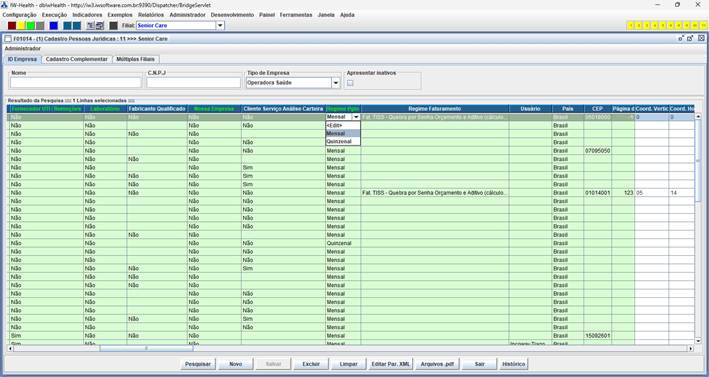Viewport: 709px width, 377px height.
Task: Click the Regime Faturamento column header
Action: tap(435, 109)
